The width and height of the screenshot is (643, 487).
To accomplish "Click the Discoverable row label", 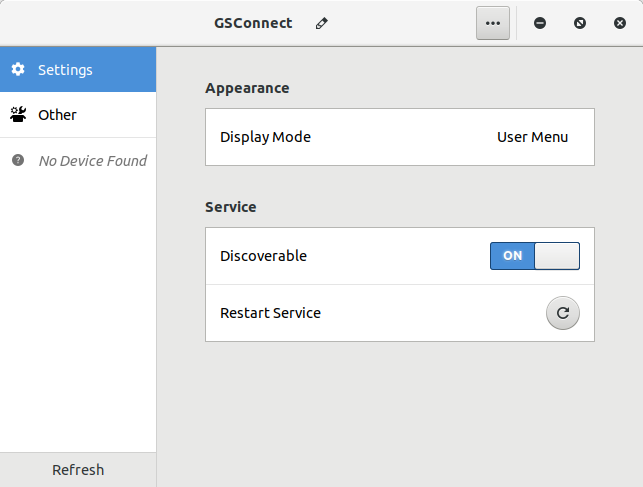I will click(263, 256).
